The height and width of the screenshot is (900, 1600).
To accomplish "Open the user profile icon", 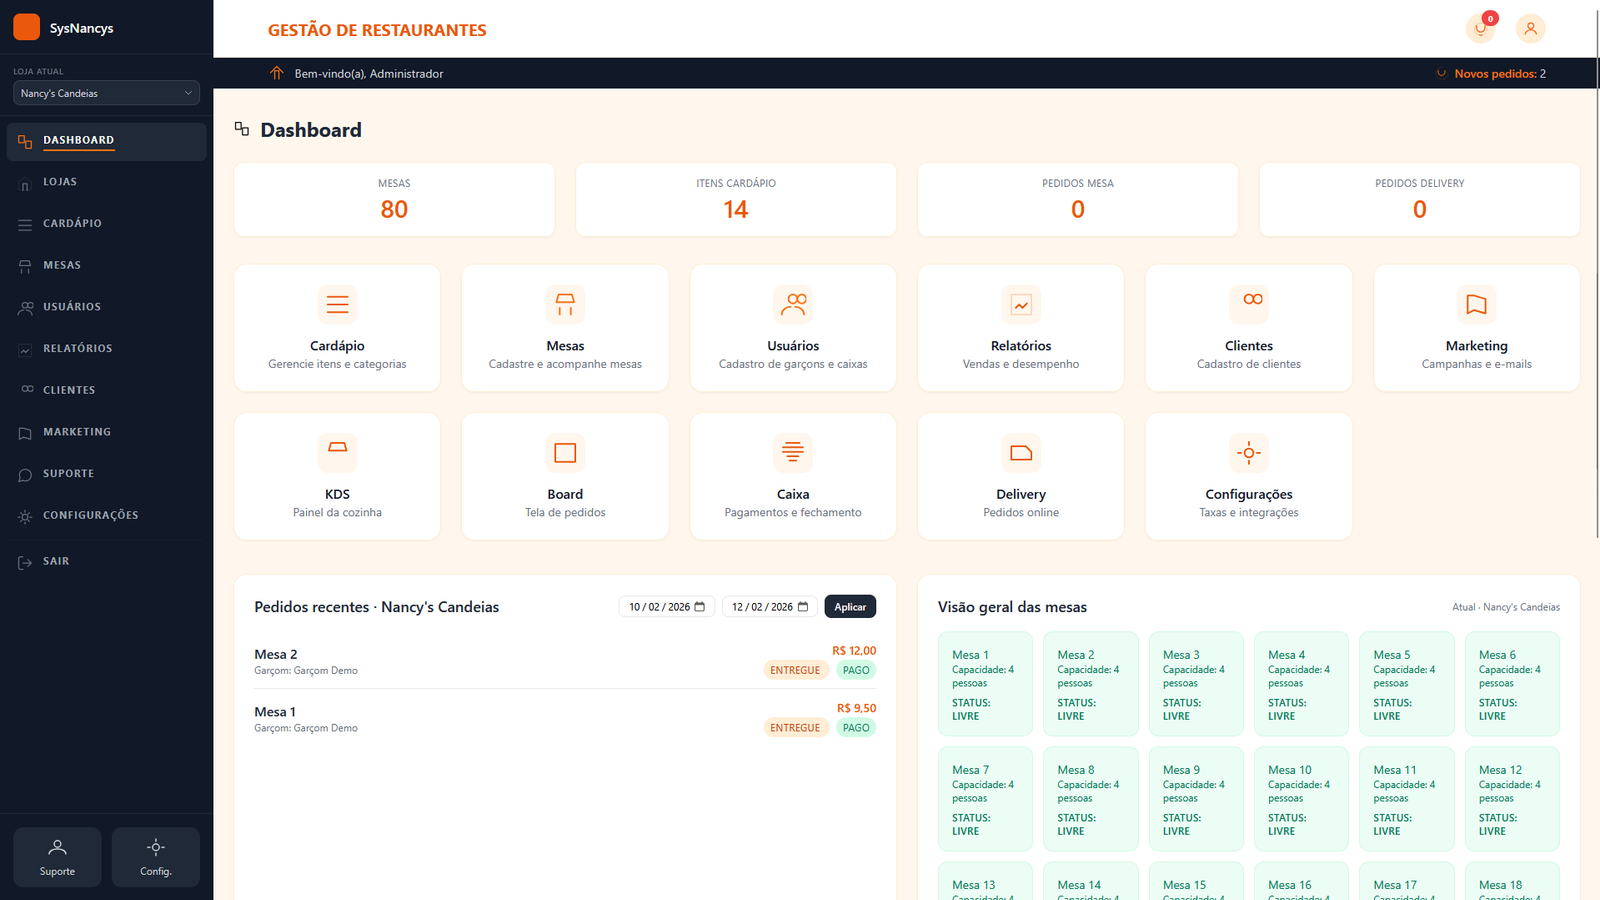I will [x=1530, y=28].
